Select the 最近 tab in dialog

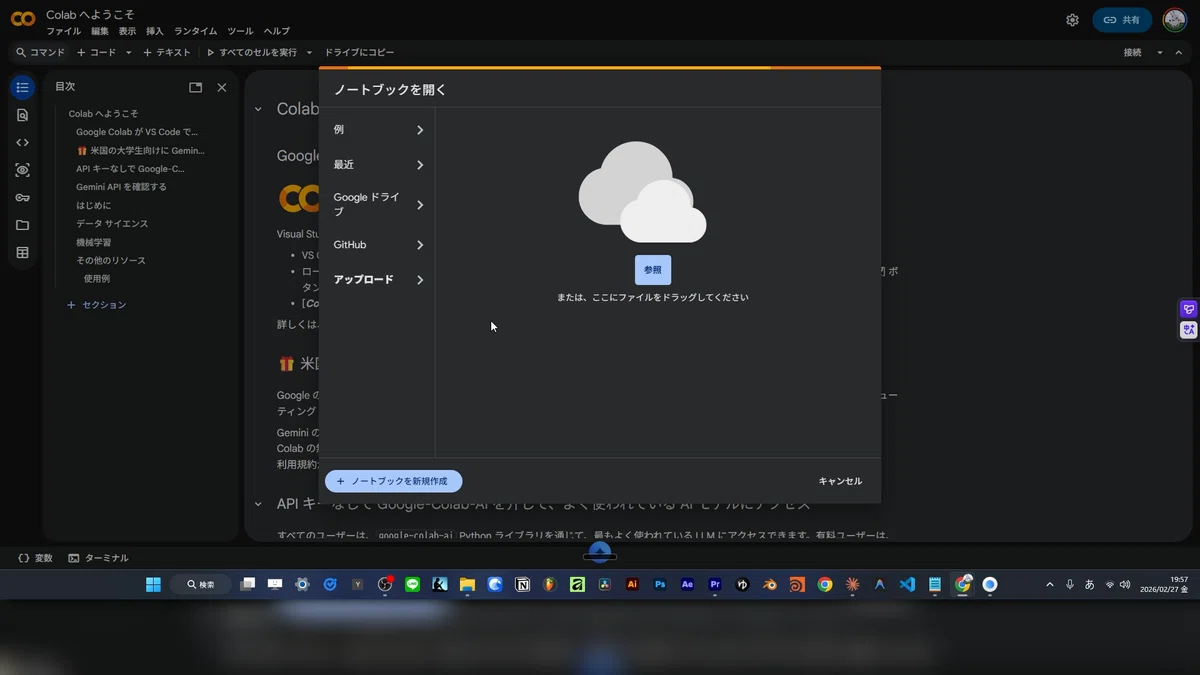[378, 165]
